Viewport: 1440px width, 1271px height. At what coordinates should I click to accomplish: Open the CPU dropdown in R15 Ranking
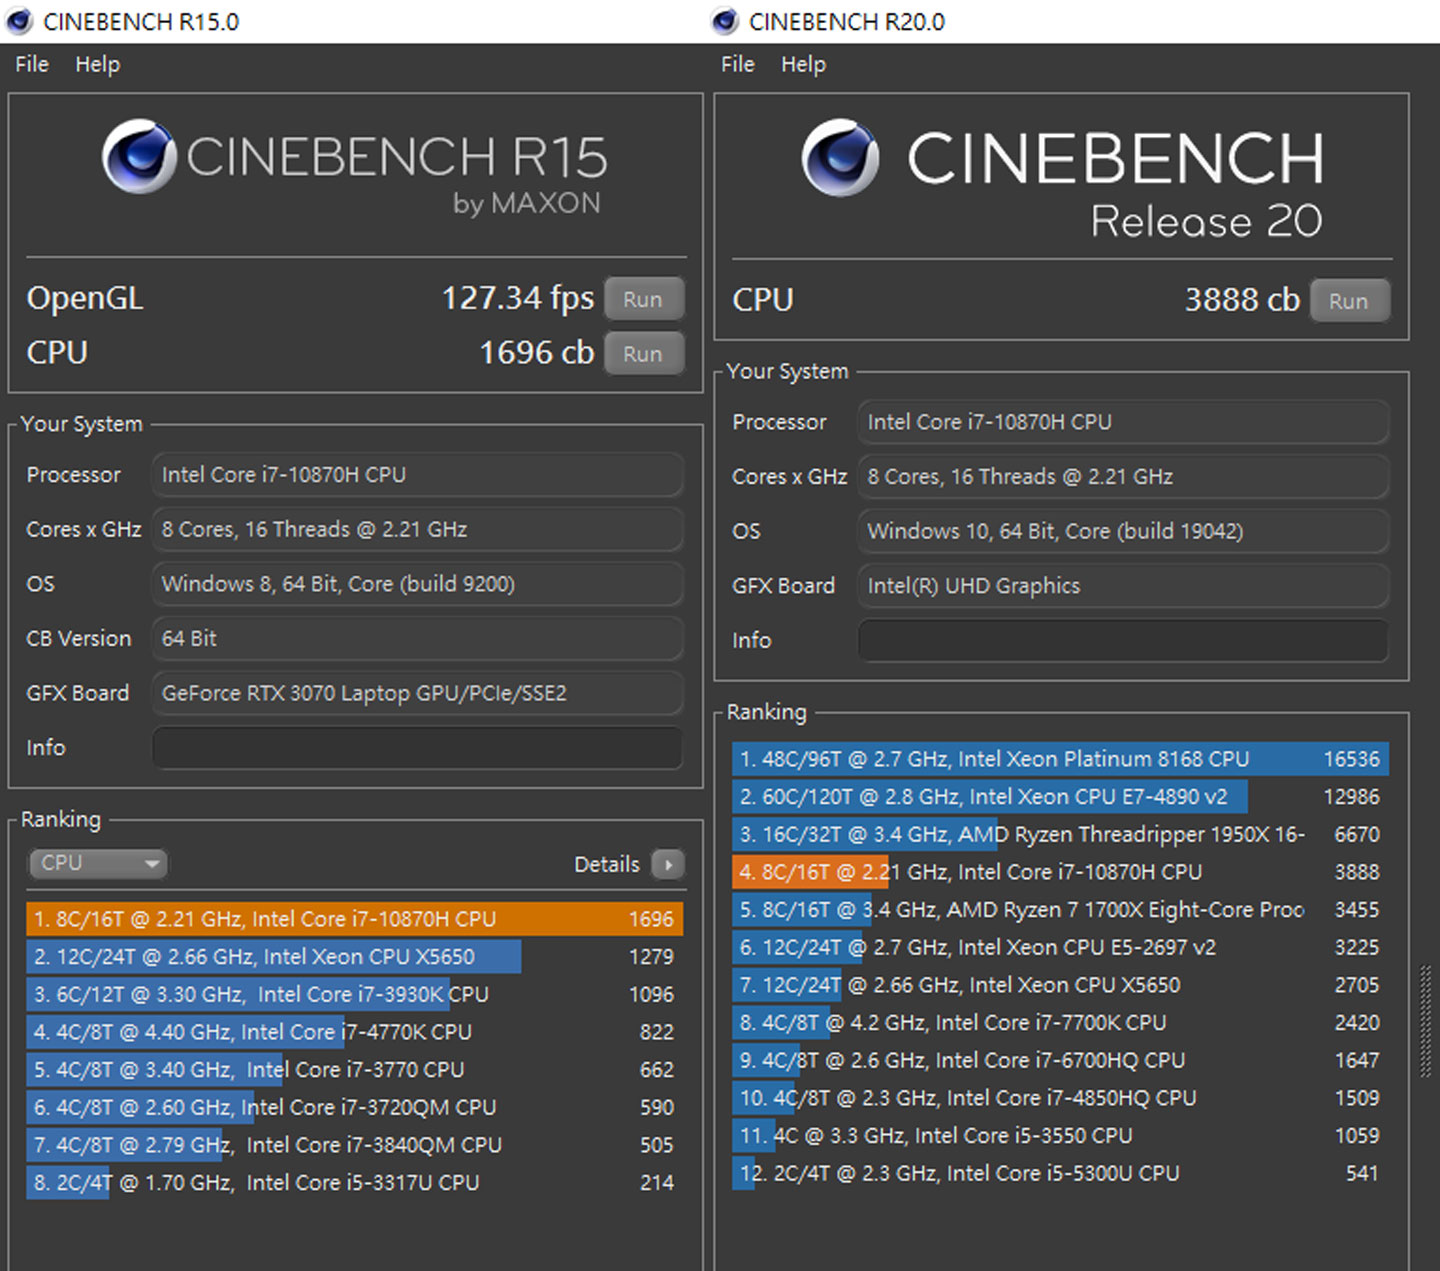pos(98,863)
